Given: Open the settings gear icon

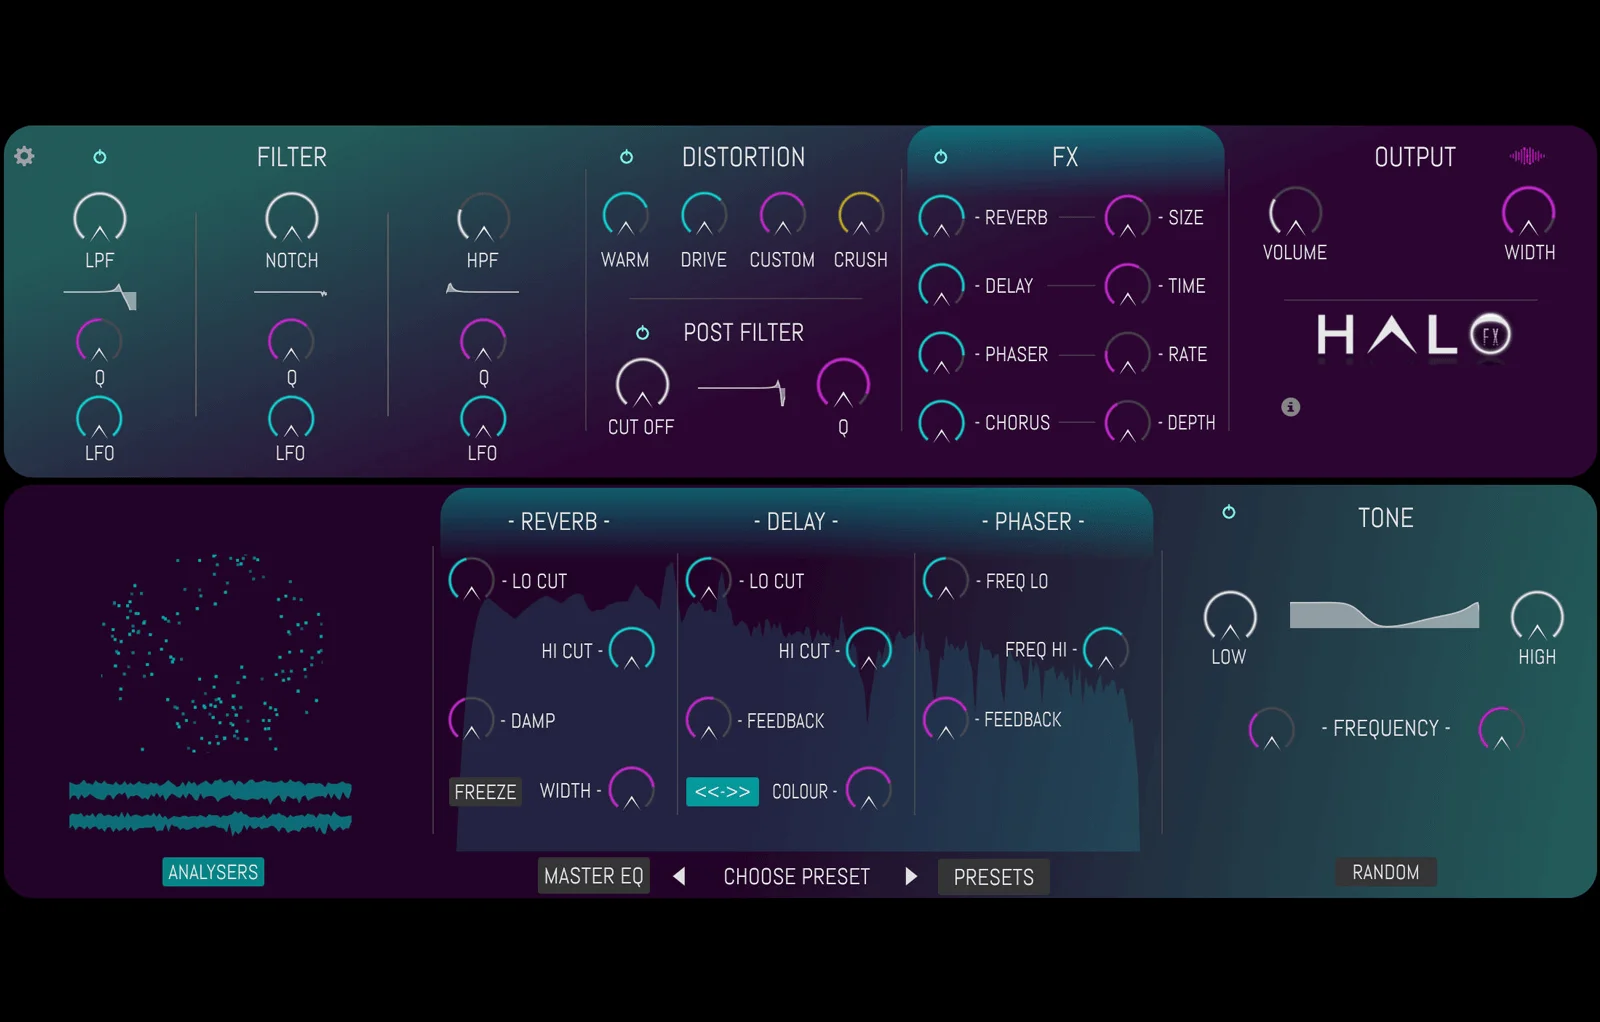Looking at the screenshot, I should 25,156.
